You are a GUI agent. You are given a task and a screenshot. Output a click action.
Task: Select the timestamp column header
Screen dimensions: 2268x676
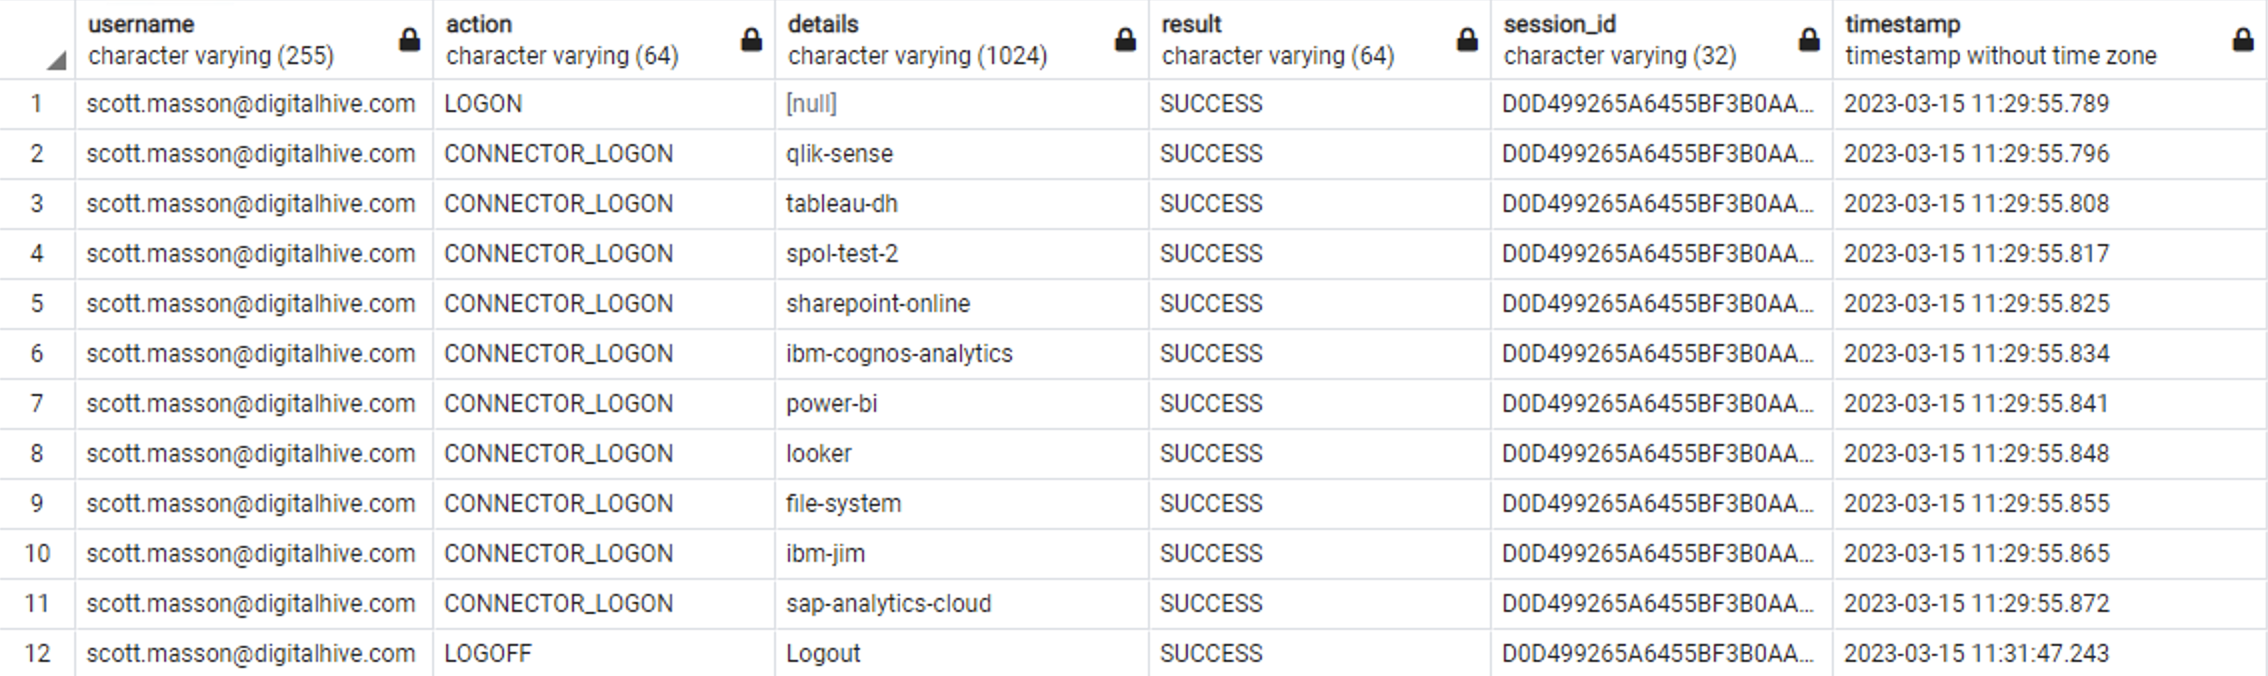[2049, 40]
